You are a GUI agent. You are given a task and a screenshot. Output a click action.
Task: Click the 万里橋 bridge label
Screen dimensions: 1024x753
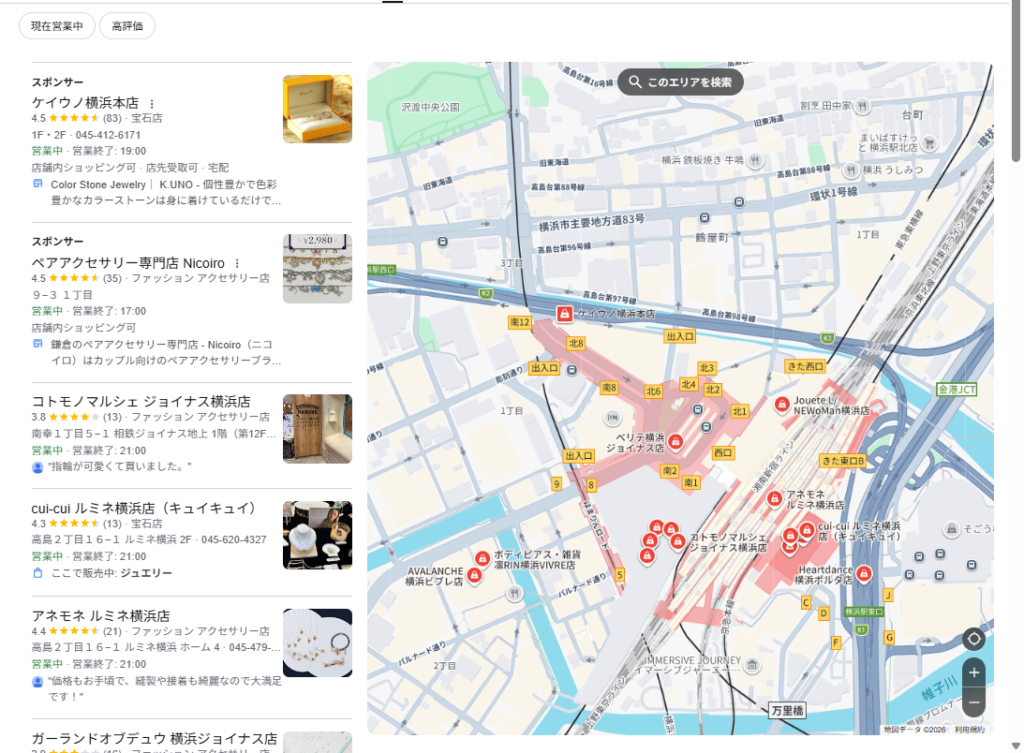tap(787, 711)
